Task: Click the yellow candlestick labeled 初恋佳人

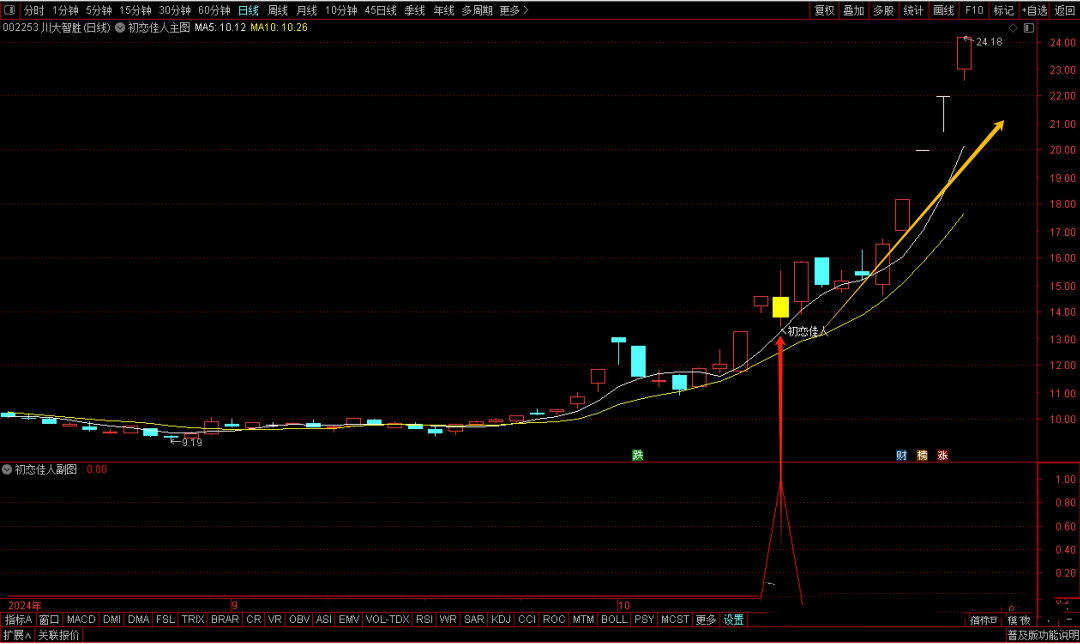Action: coord(780,307)
